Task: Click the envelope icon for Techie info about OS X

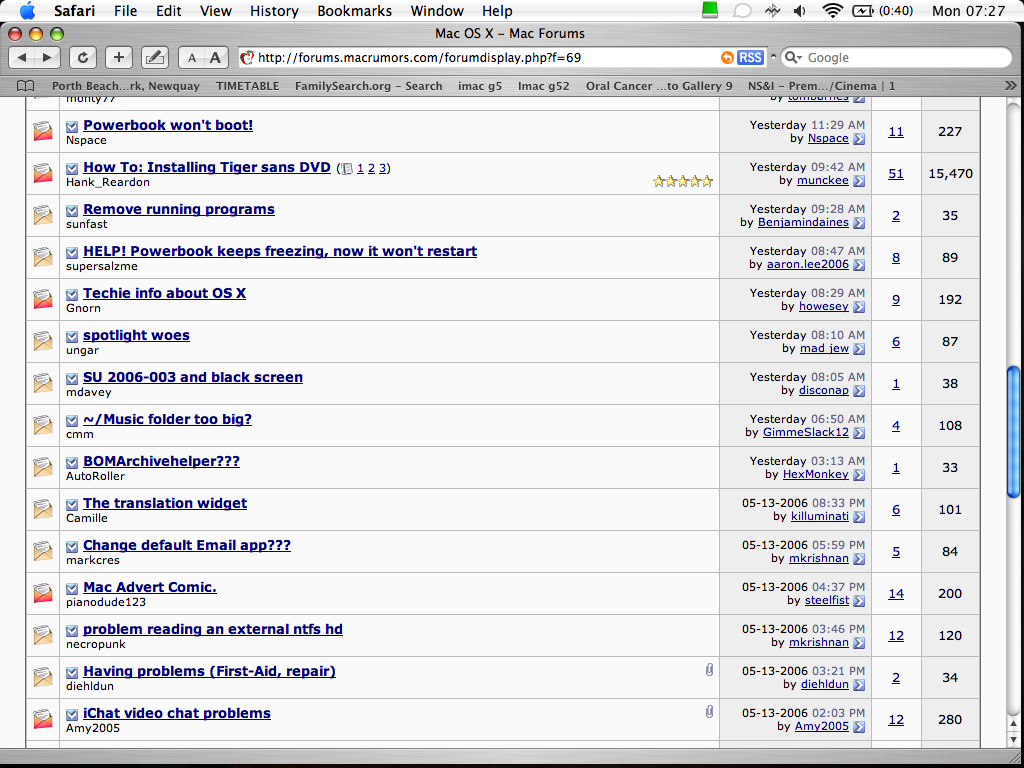Action: (x=42, y=299)
